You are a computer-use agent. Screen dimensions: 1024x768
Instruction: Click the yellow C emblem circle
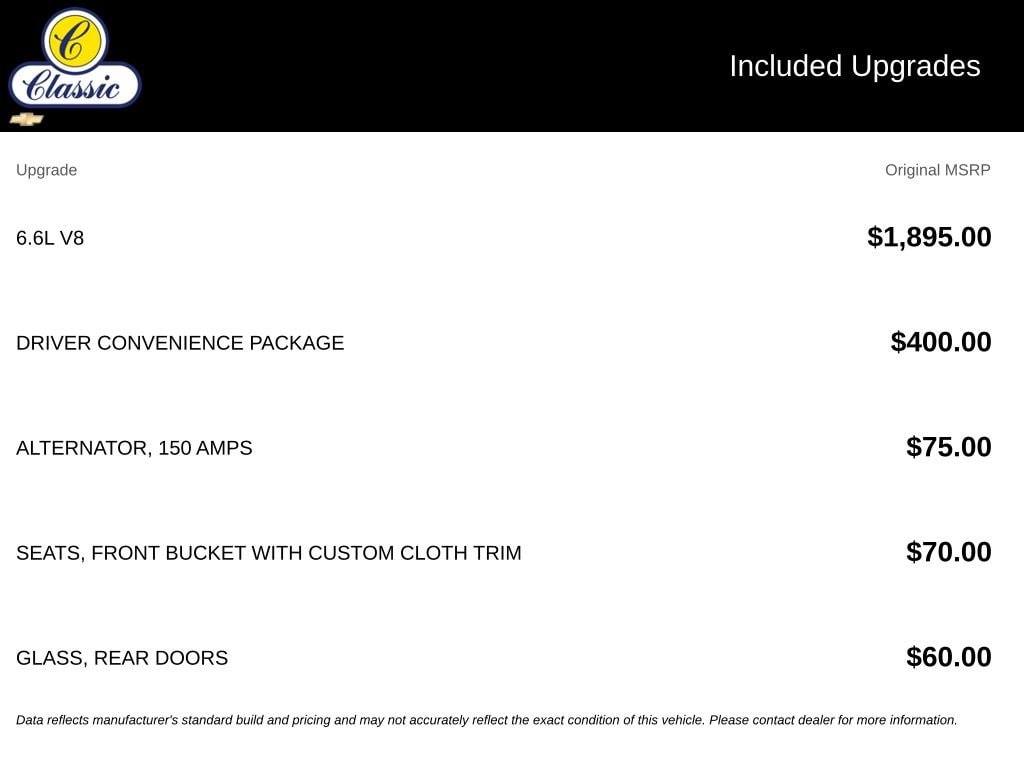74,42
